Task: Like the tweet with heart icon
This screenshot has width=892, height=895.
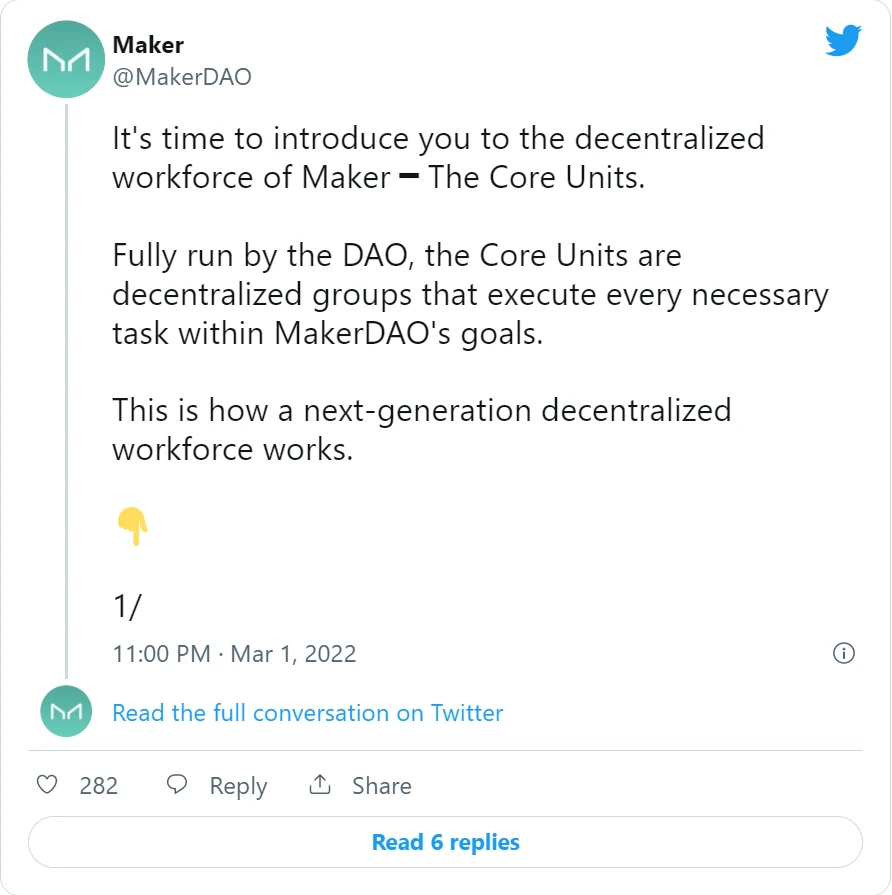Action: tap(47, 785)
